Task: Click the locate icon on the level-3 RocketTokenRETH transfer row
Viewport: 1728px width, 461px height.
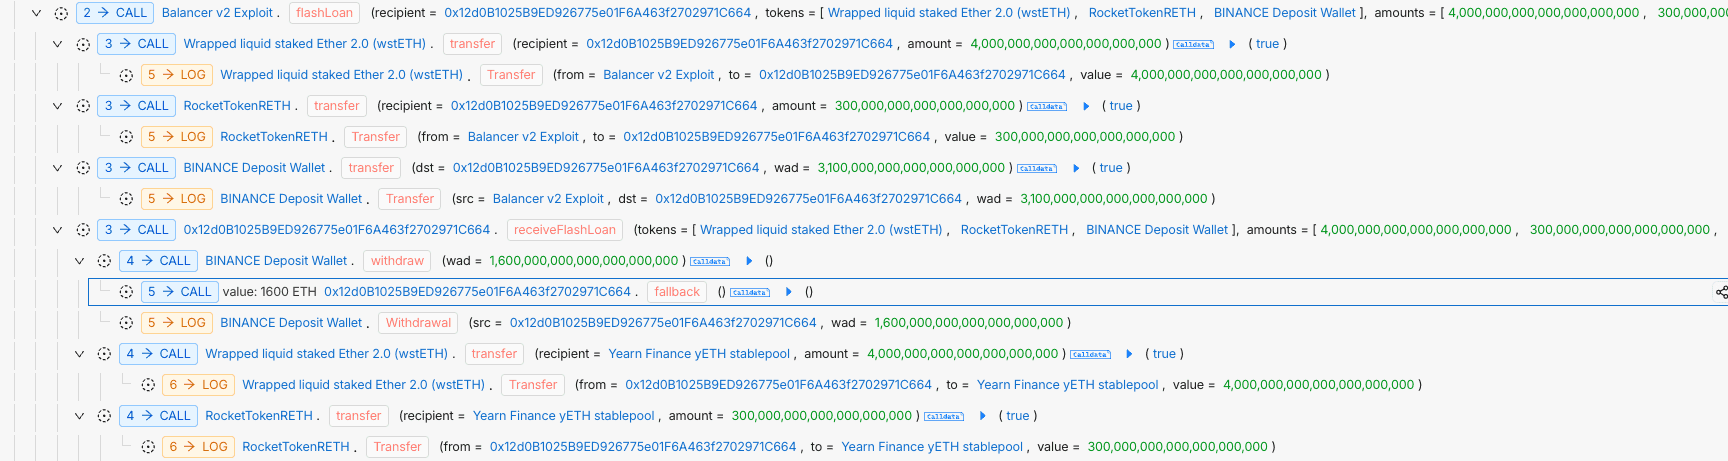Action: coord(83,106)
